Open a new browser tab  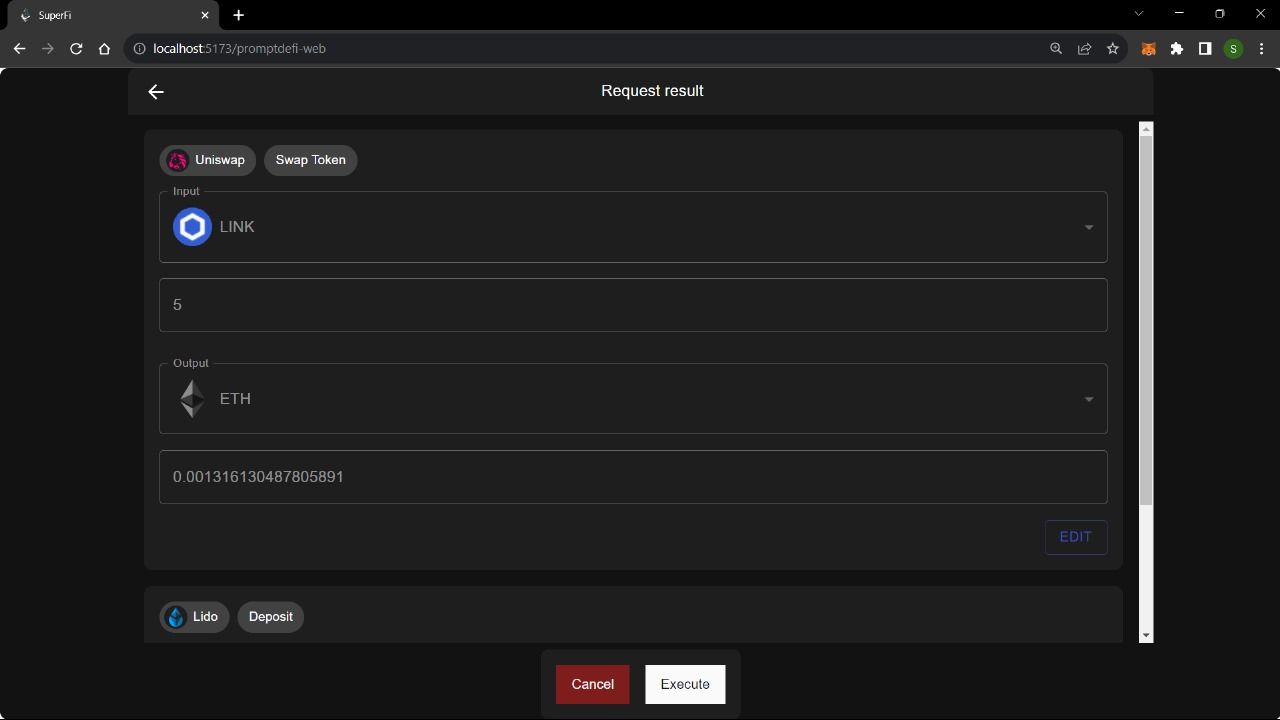(x=238, y=16)
